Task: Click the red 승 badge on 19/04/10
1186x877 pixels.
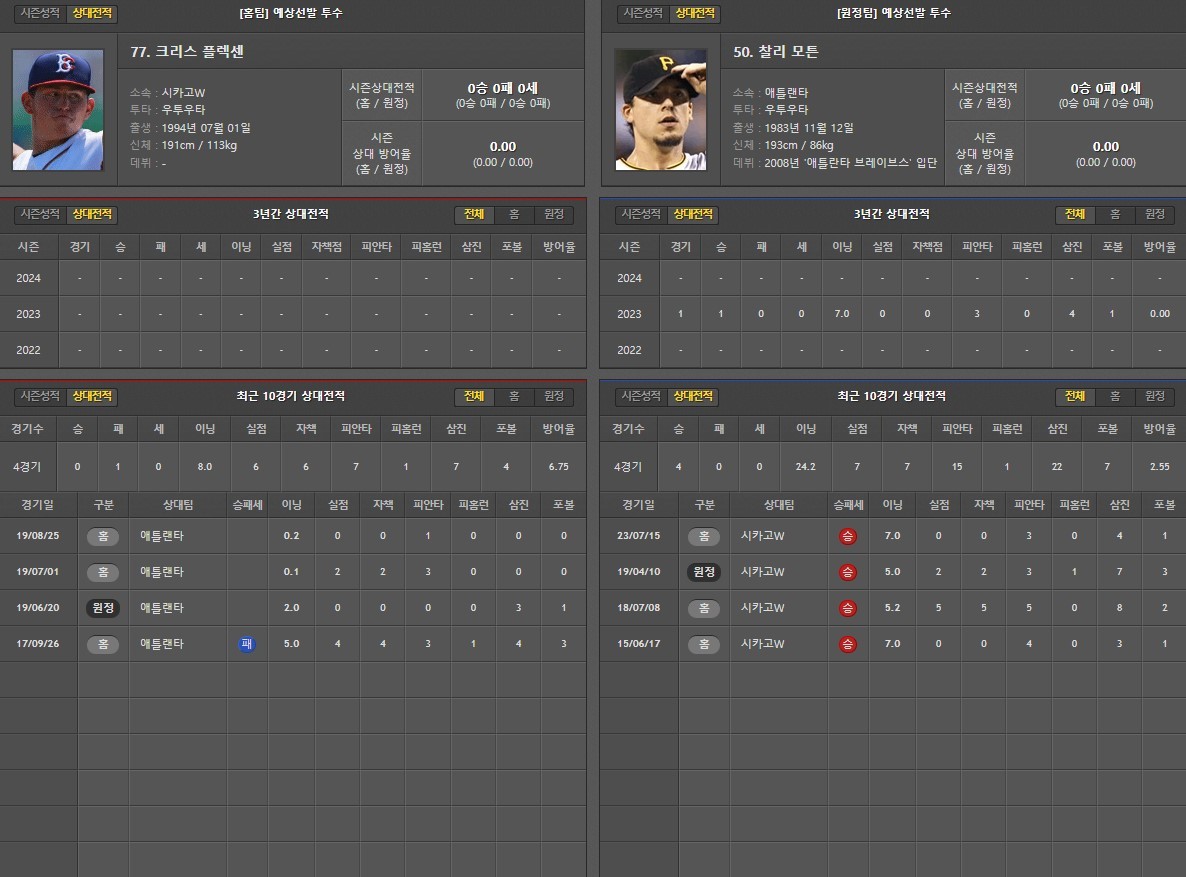Action: pyautogui.click(x=848, y=572)
